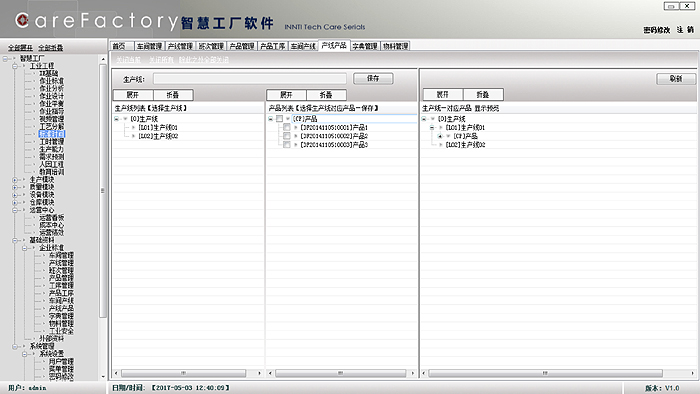Select [L02]生产线02 in the 显示预览 panel
This screenshot has width=700, height=394.
(x=465, y=145)
